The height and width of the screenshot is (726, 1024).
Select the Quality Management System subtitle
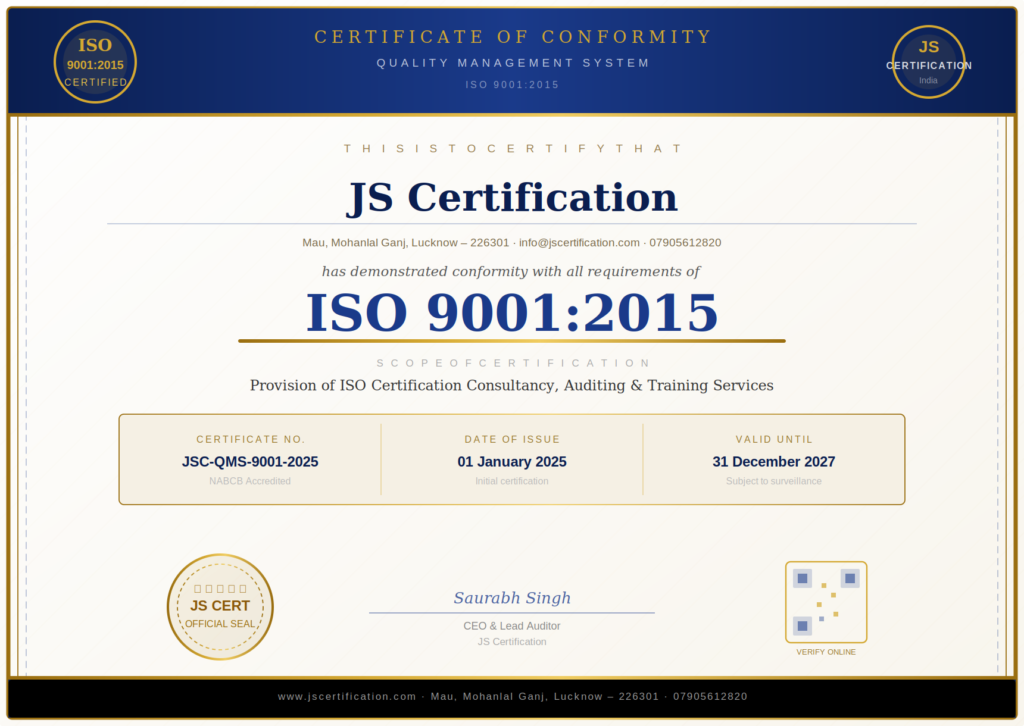pos(512,62)
